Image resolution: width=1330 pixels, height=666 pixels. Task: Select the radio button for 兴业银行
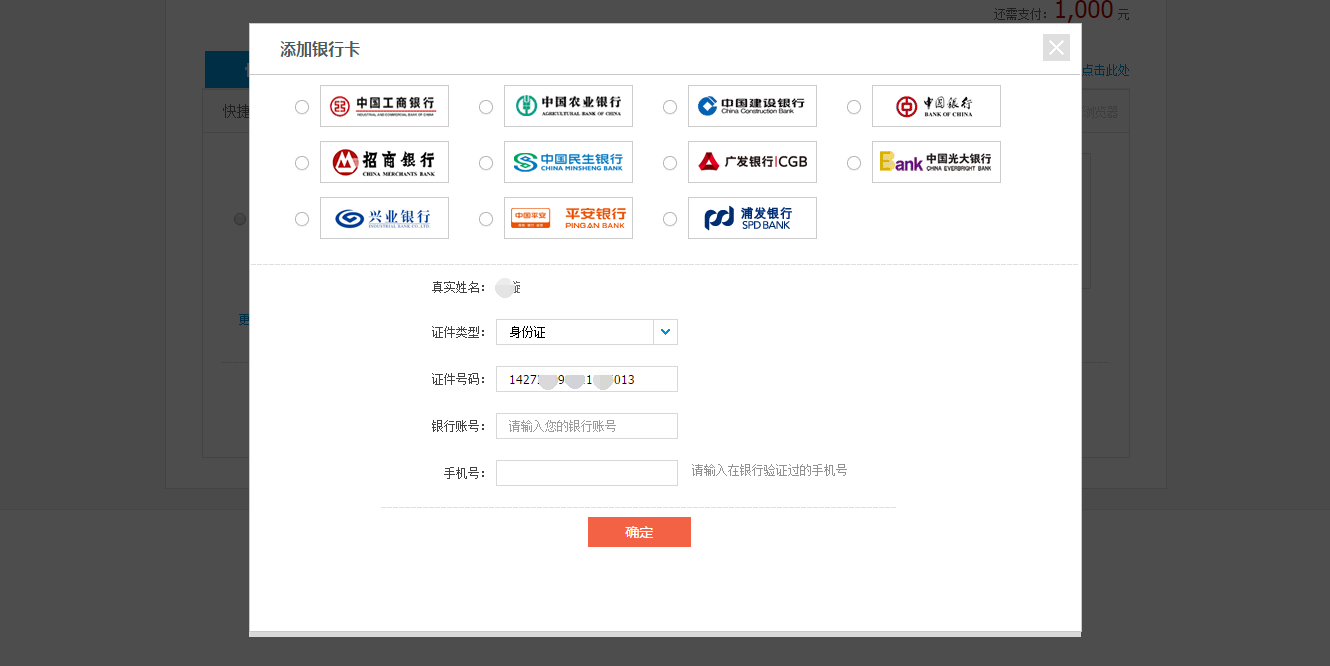tap(301, 218)
